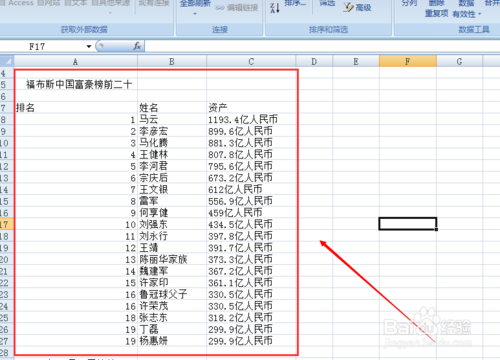Viewport: 500px width, 360px height.
Task: Expand the From Other Sources dropdown
Action: (x=110, y=13)
